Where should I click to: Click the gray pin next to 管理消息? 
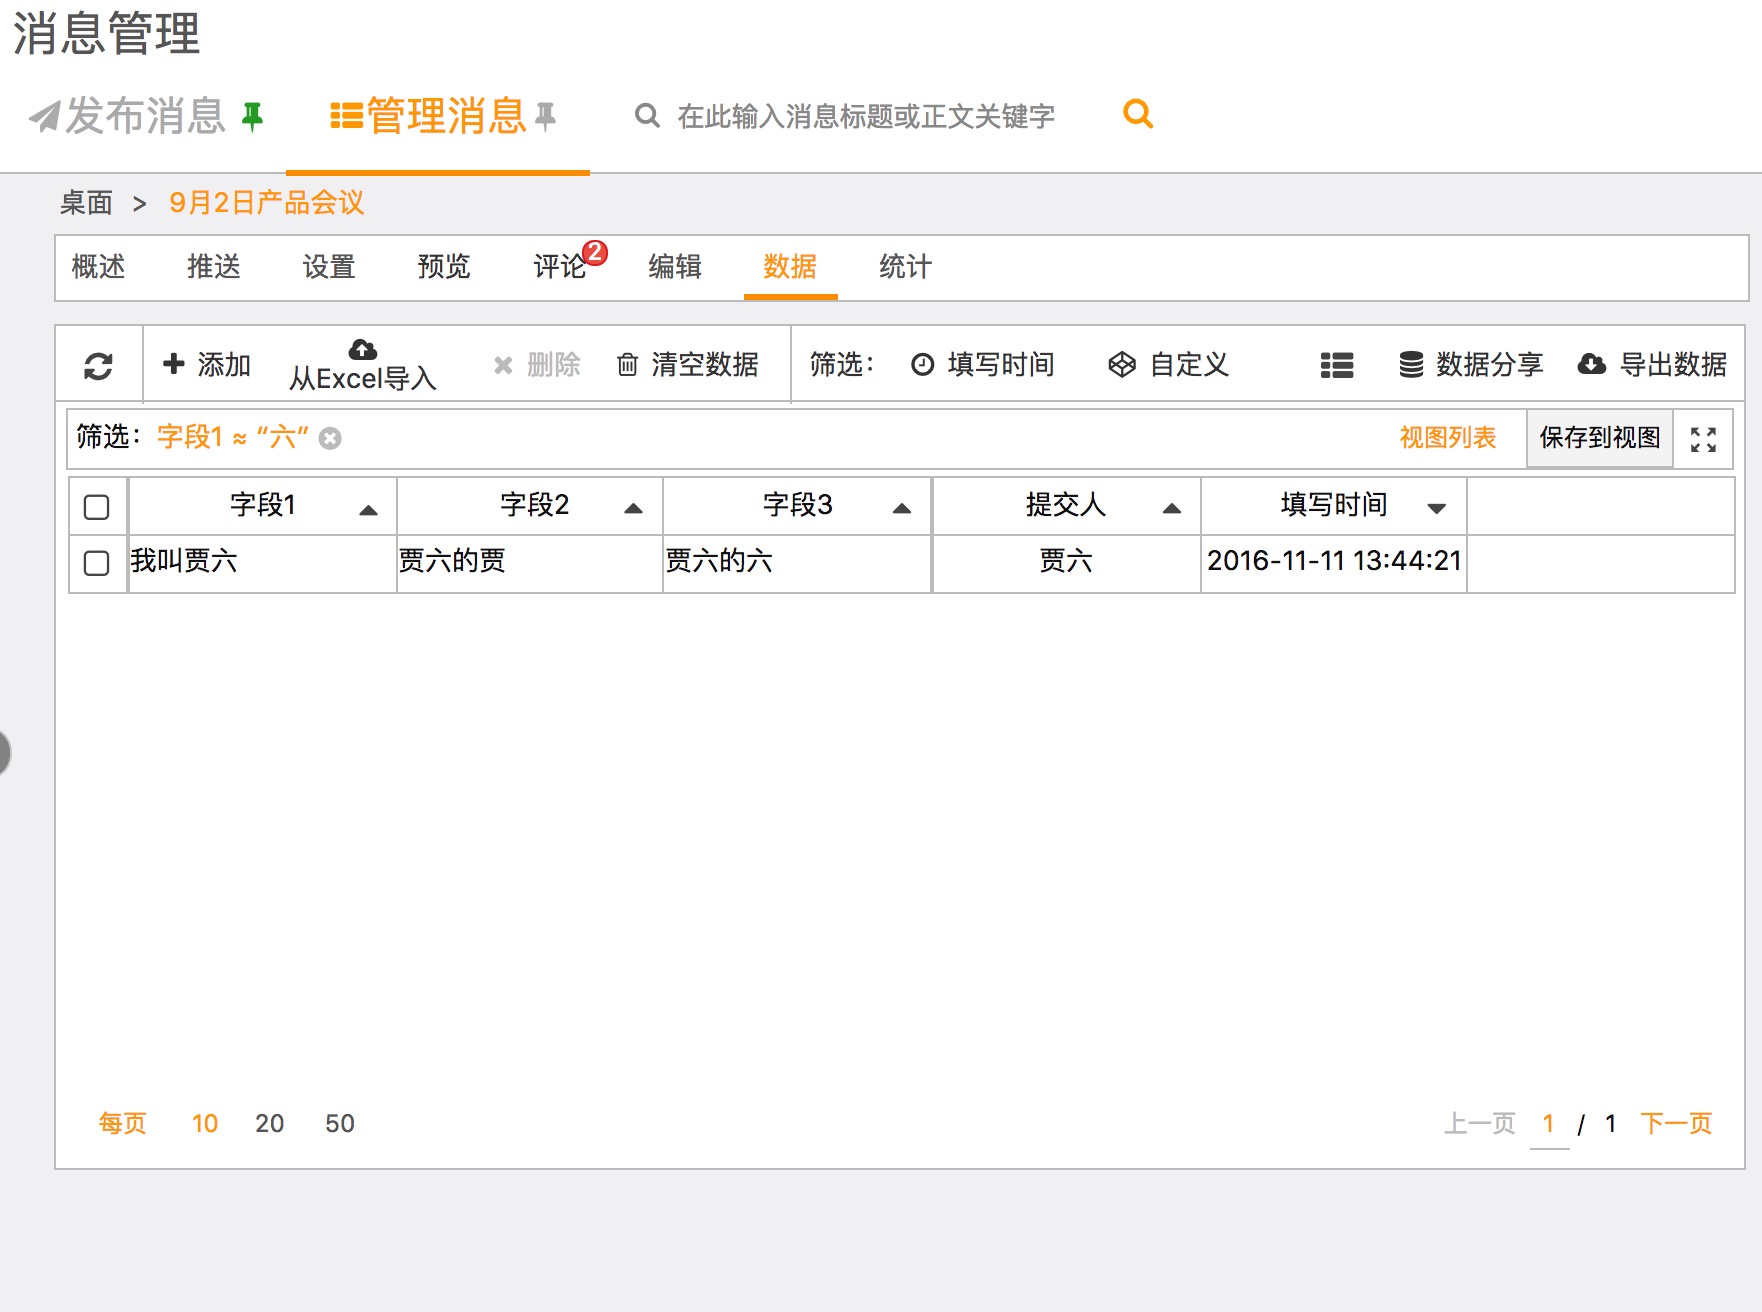(545, 117)
